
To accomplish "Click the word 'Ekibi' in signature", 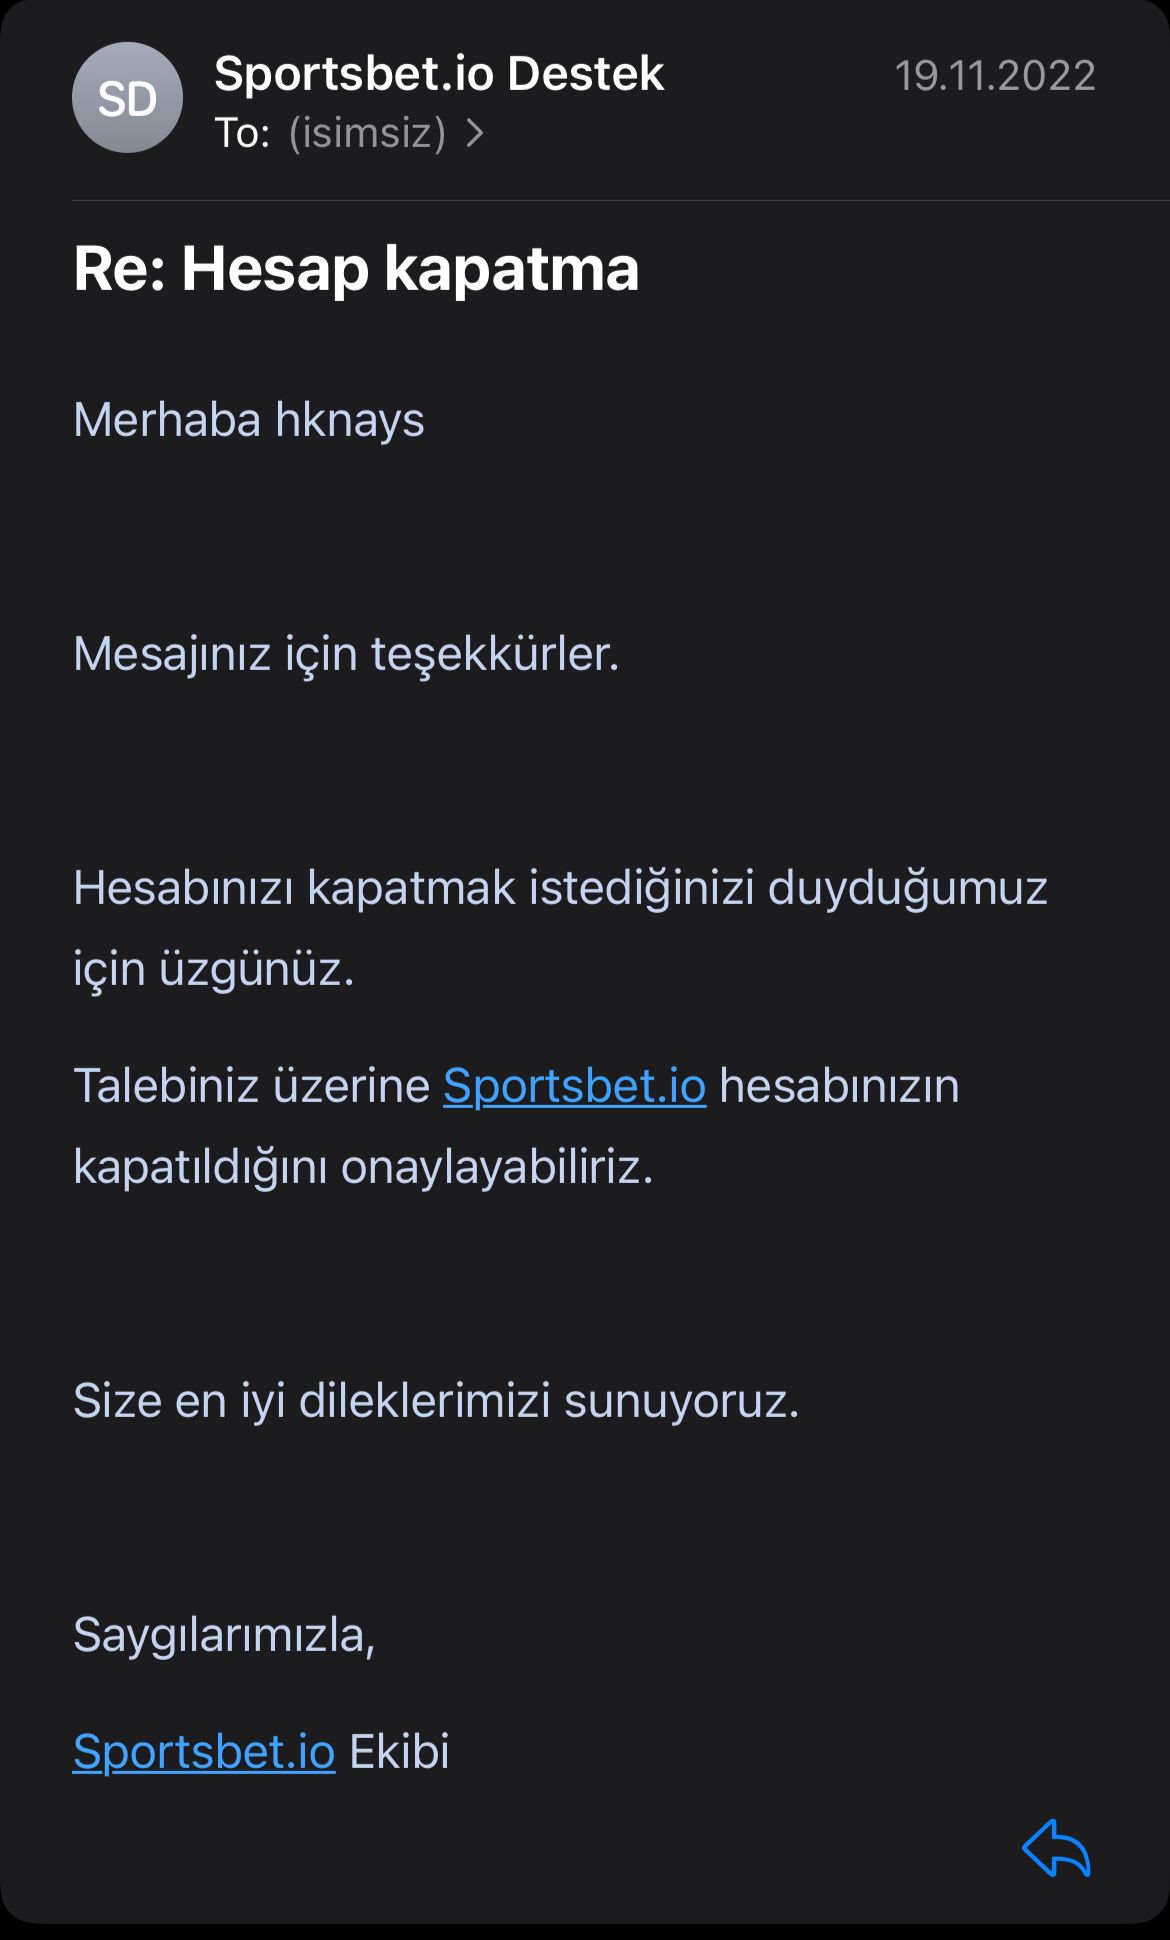I will (x=399, y=1752).
